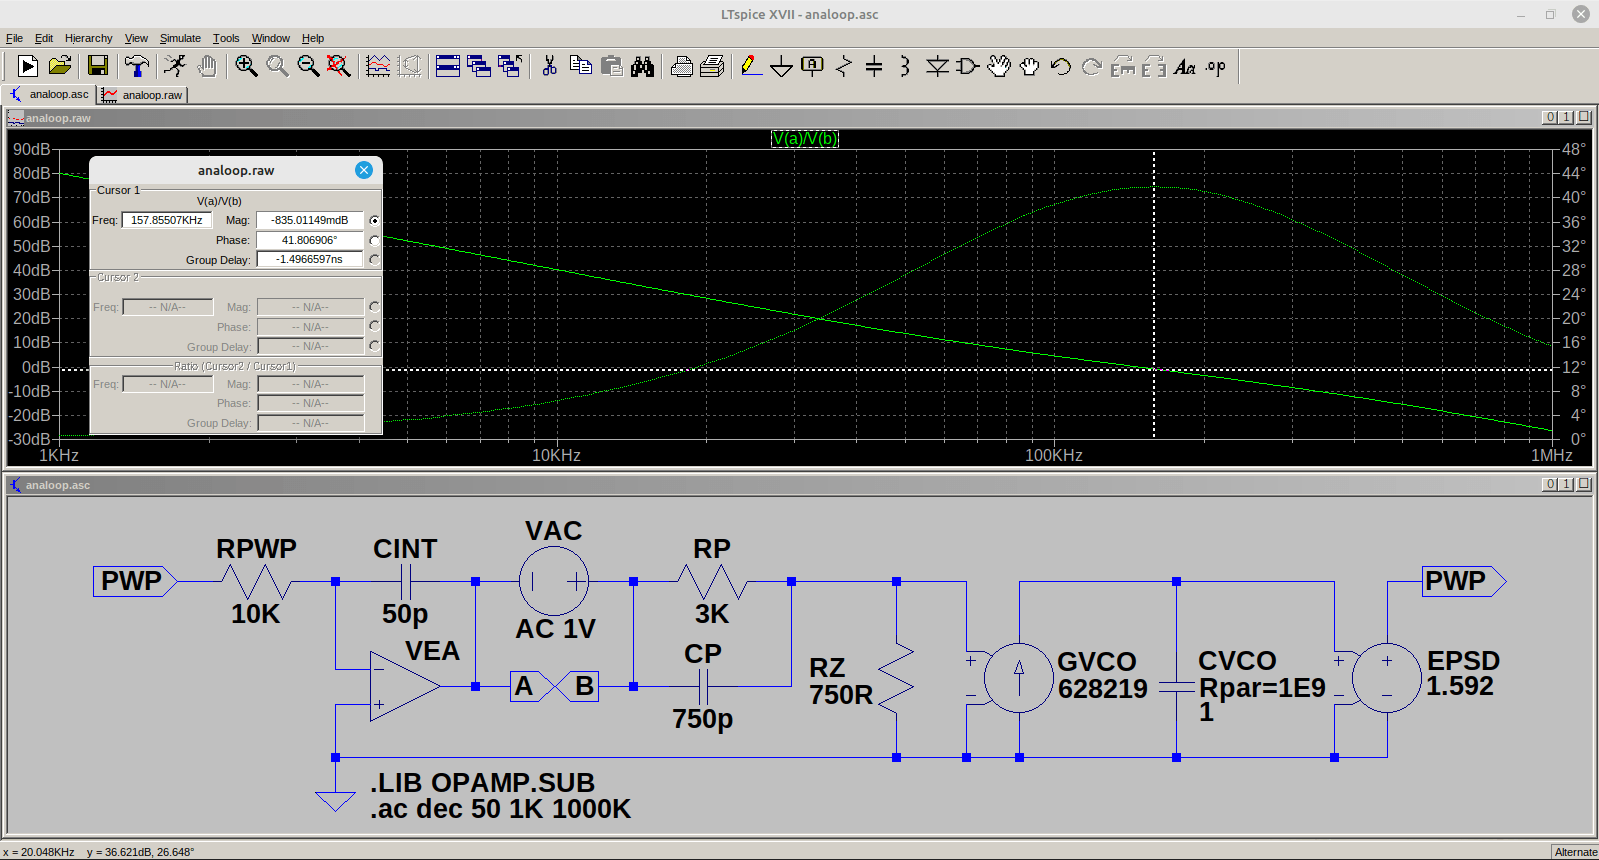
Task: Select the Draw Wire pencil tool
Action: pyautogui.click(x=751, y=66)
